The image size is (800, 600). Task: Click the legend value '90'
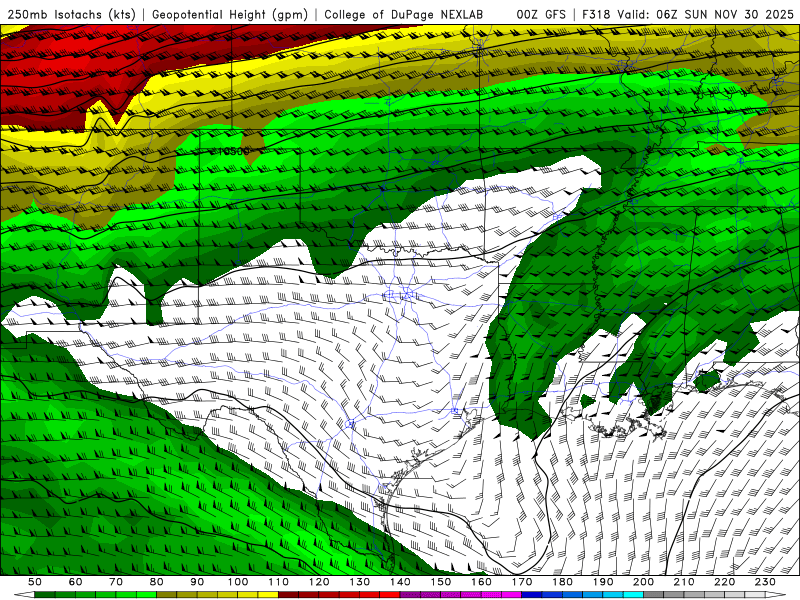(x=197, y=582)
